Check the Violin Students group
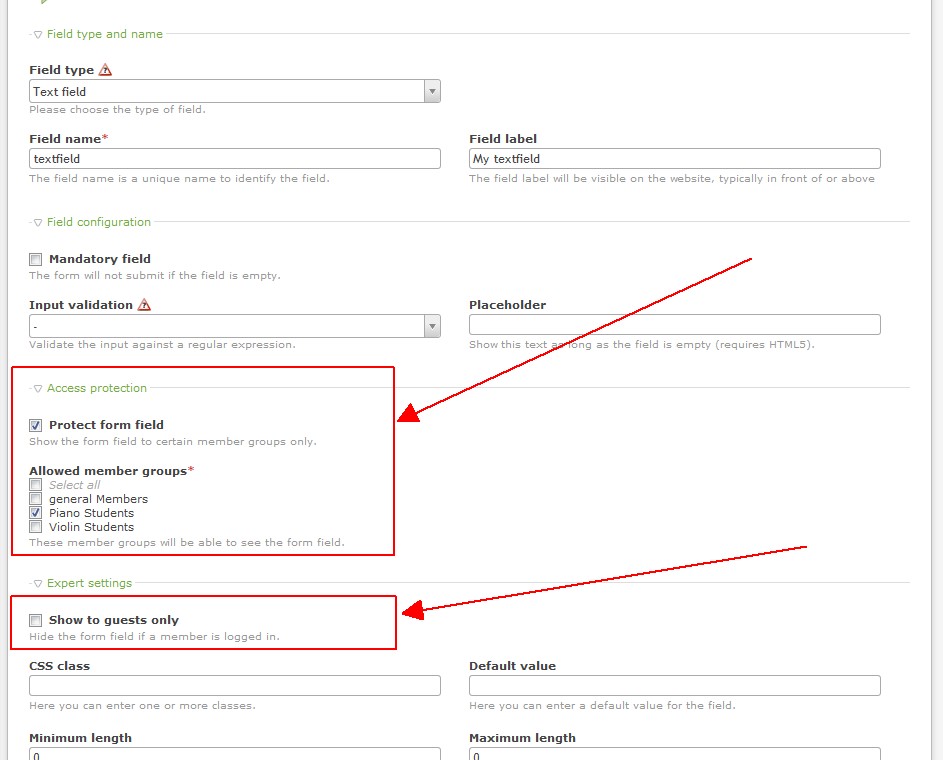 click(x=36, y=527)
